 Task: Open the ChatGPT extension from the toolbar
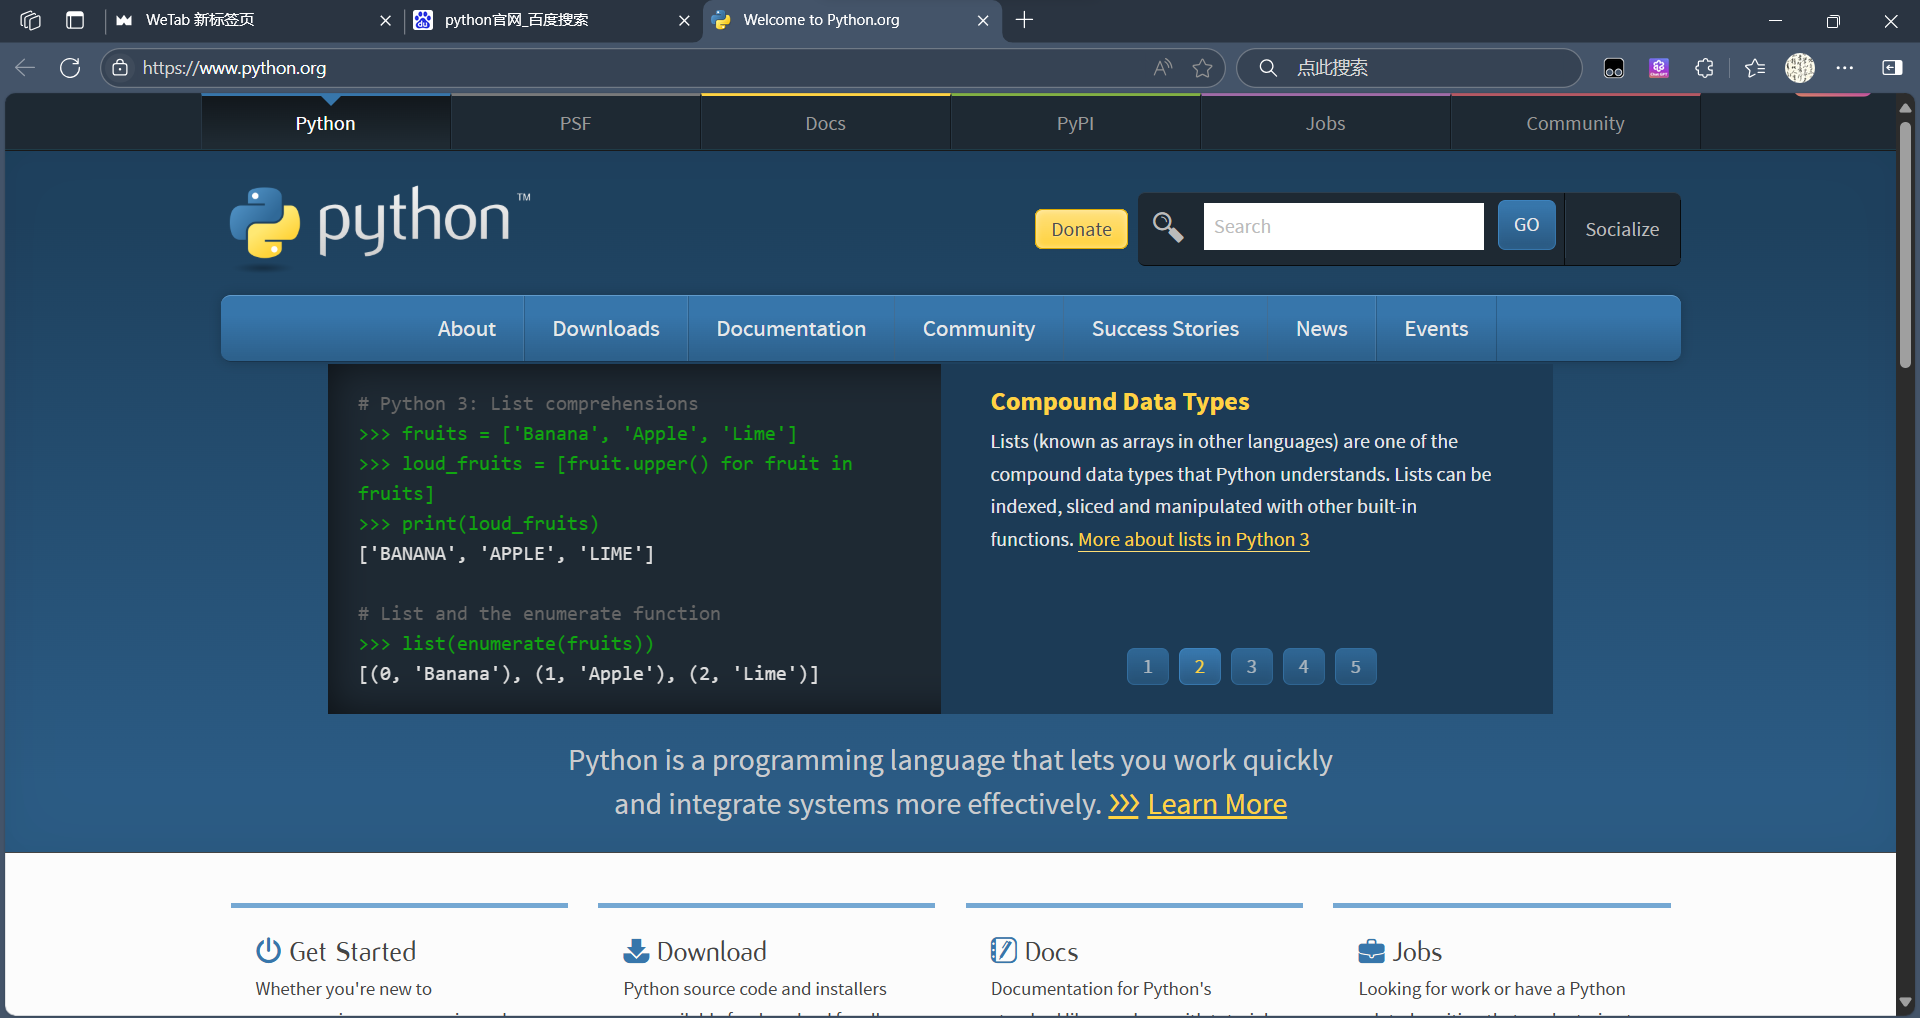coord(1658,67)
